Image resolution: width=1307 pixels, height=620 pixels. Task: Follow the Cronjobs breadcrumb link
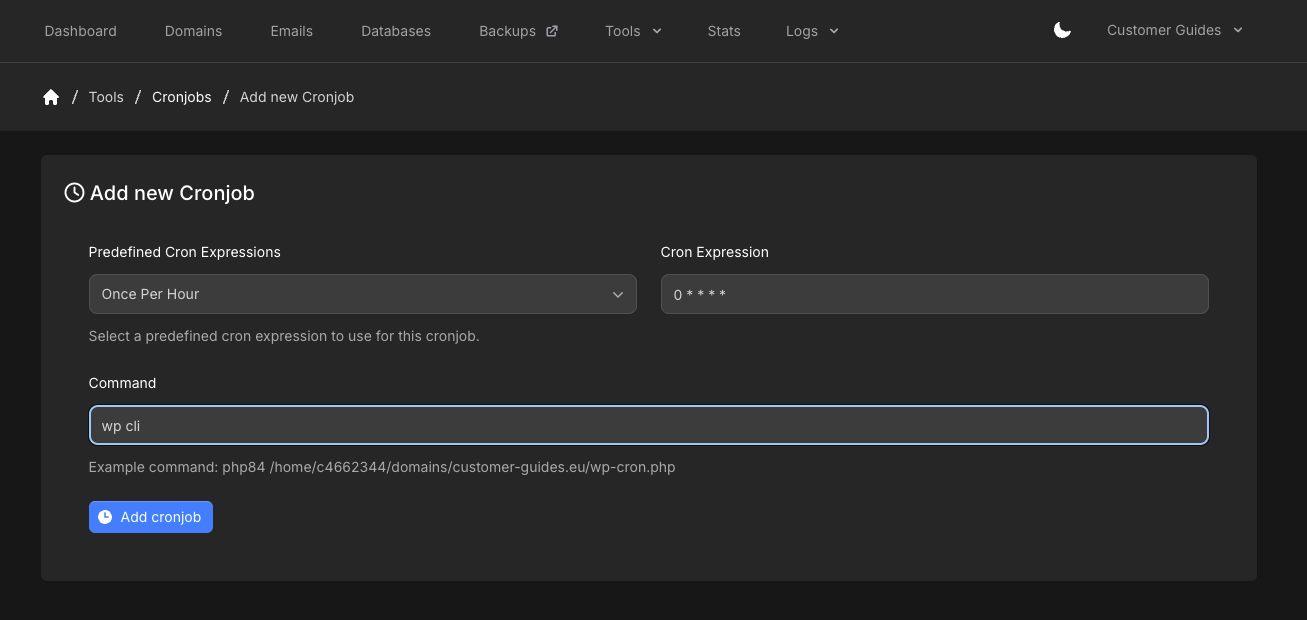pos(182,97)
